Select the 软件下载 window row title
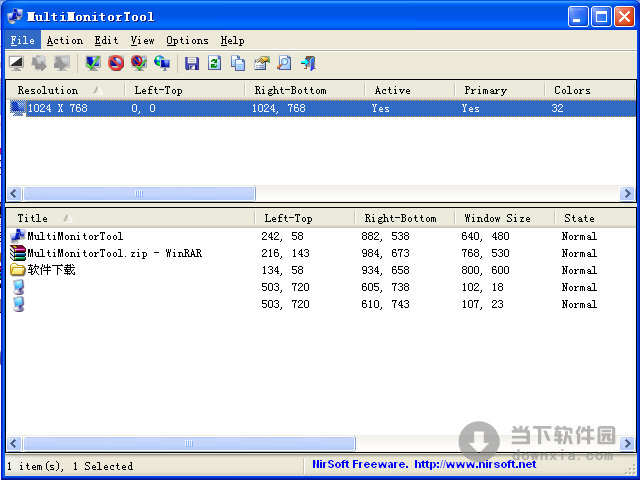The width and height of the screenshot is (640, 480). point(51,270)
